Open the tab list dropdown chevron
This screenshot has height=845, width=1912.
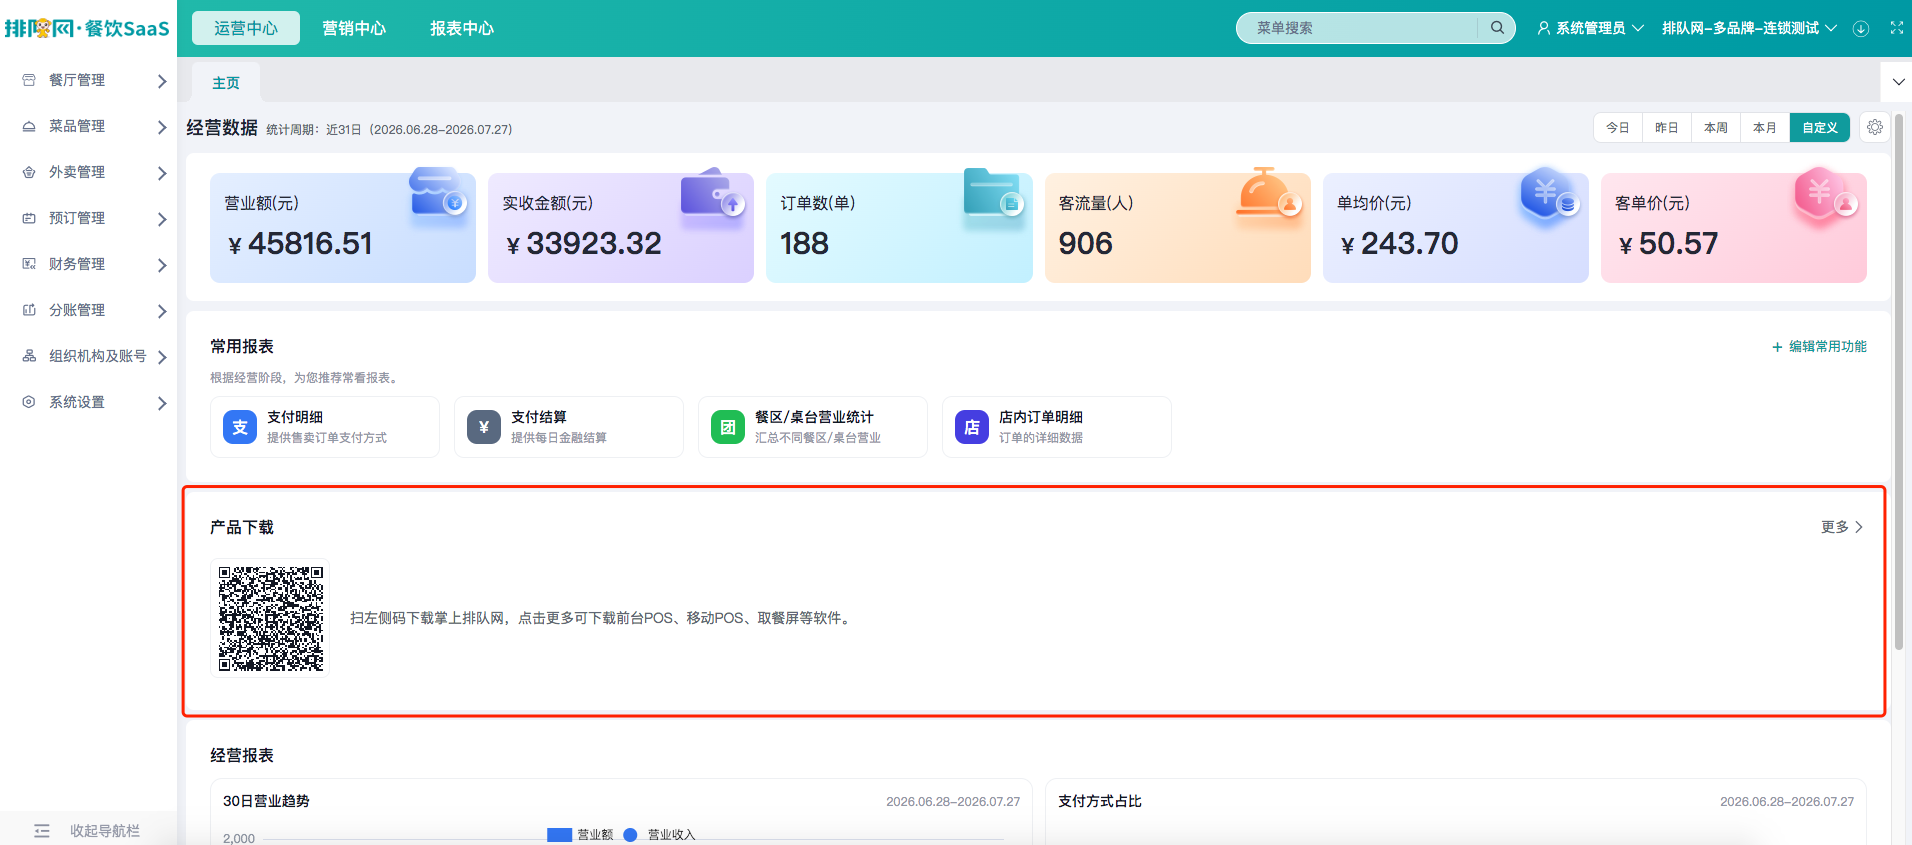1898,82
